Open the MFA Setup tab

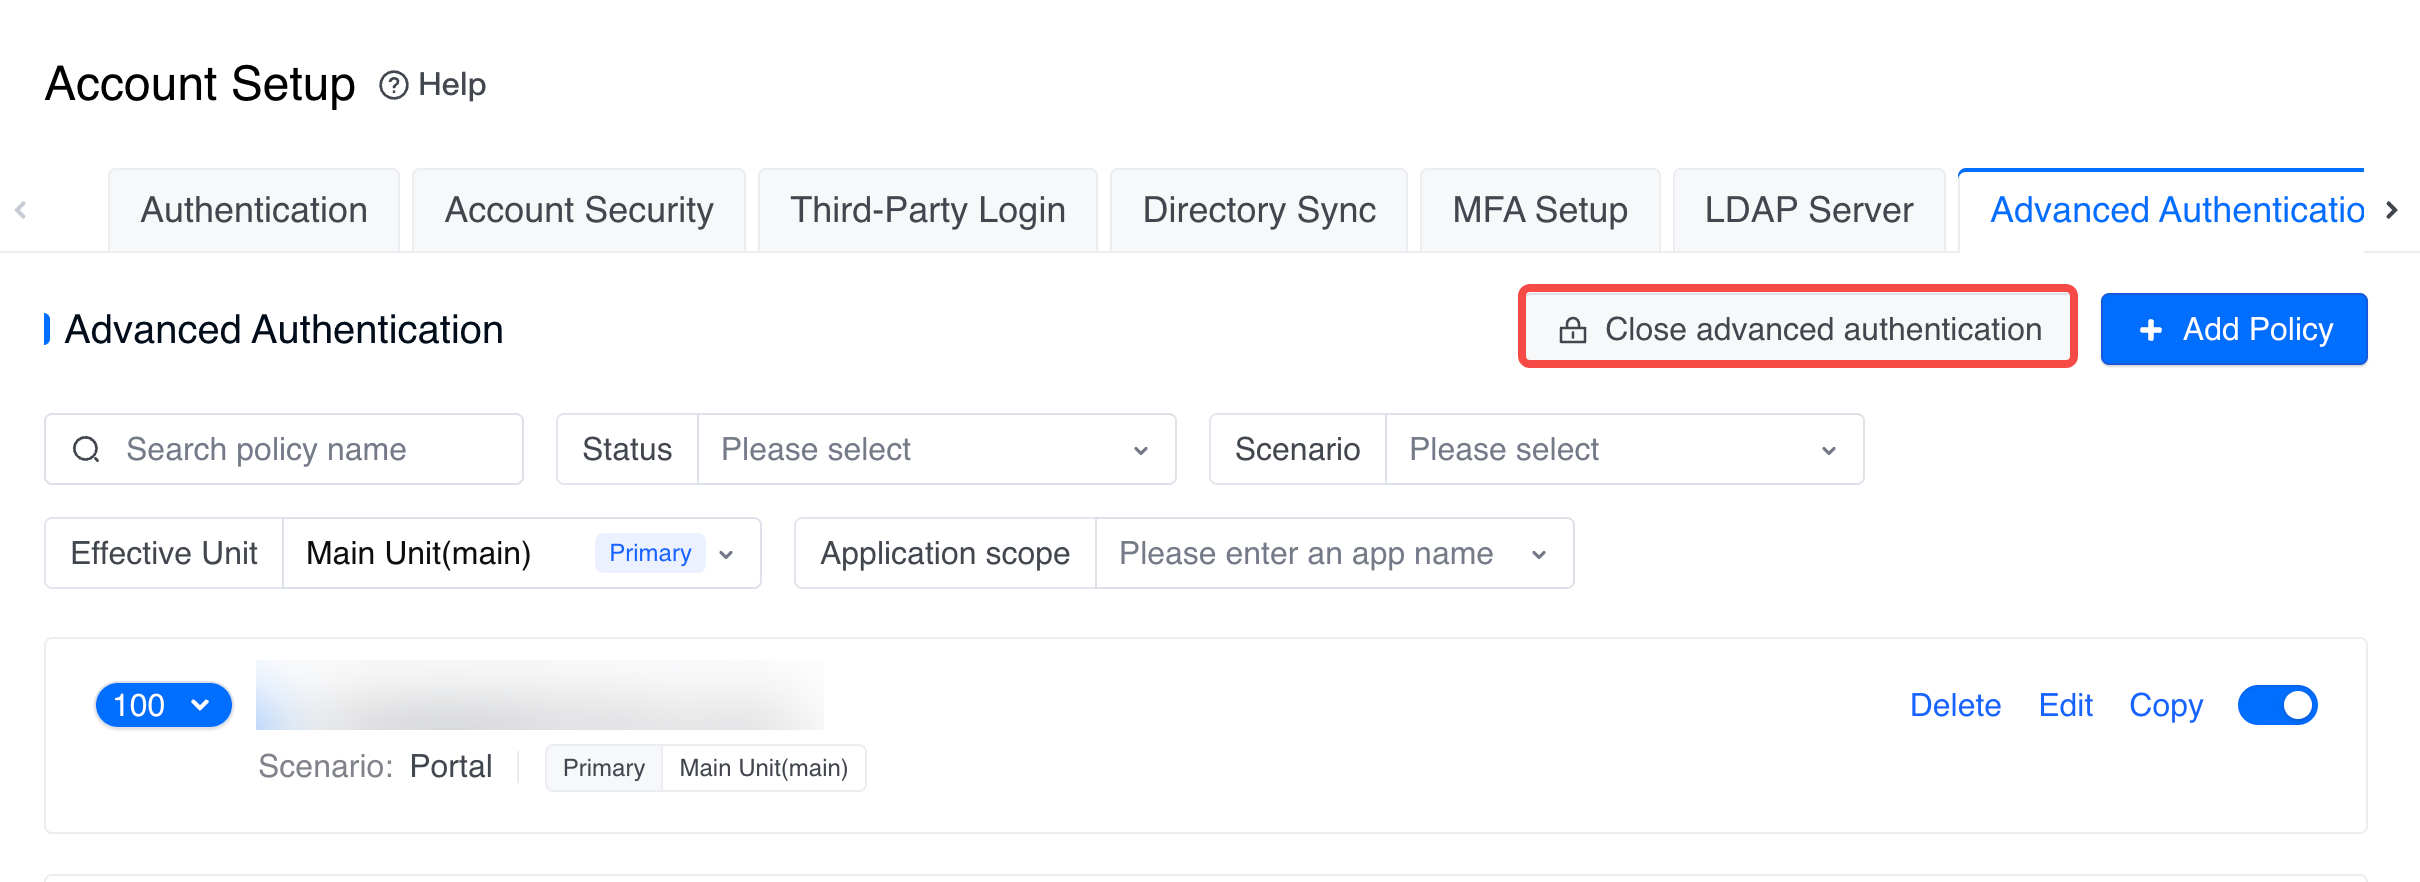[1539, 210]
